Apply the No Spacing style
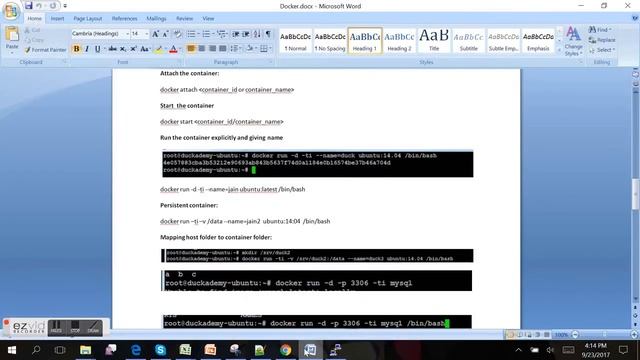Viewport: 640px width, 360px height. click(x=330, y=41)
